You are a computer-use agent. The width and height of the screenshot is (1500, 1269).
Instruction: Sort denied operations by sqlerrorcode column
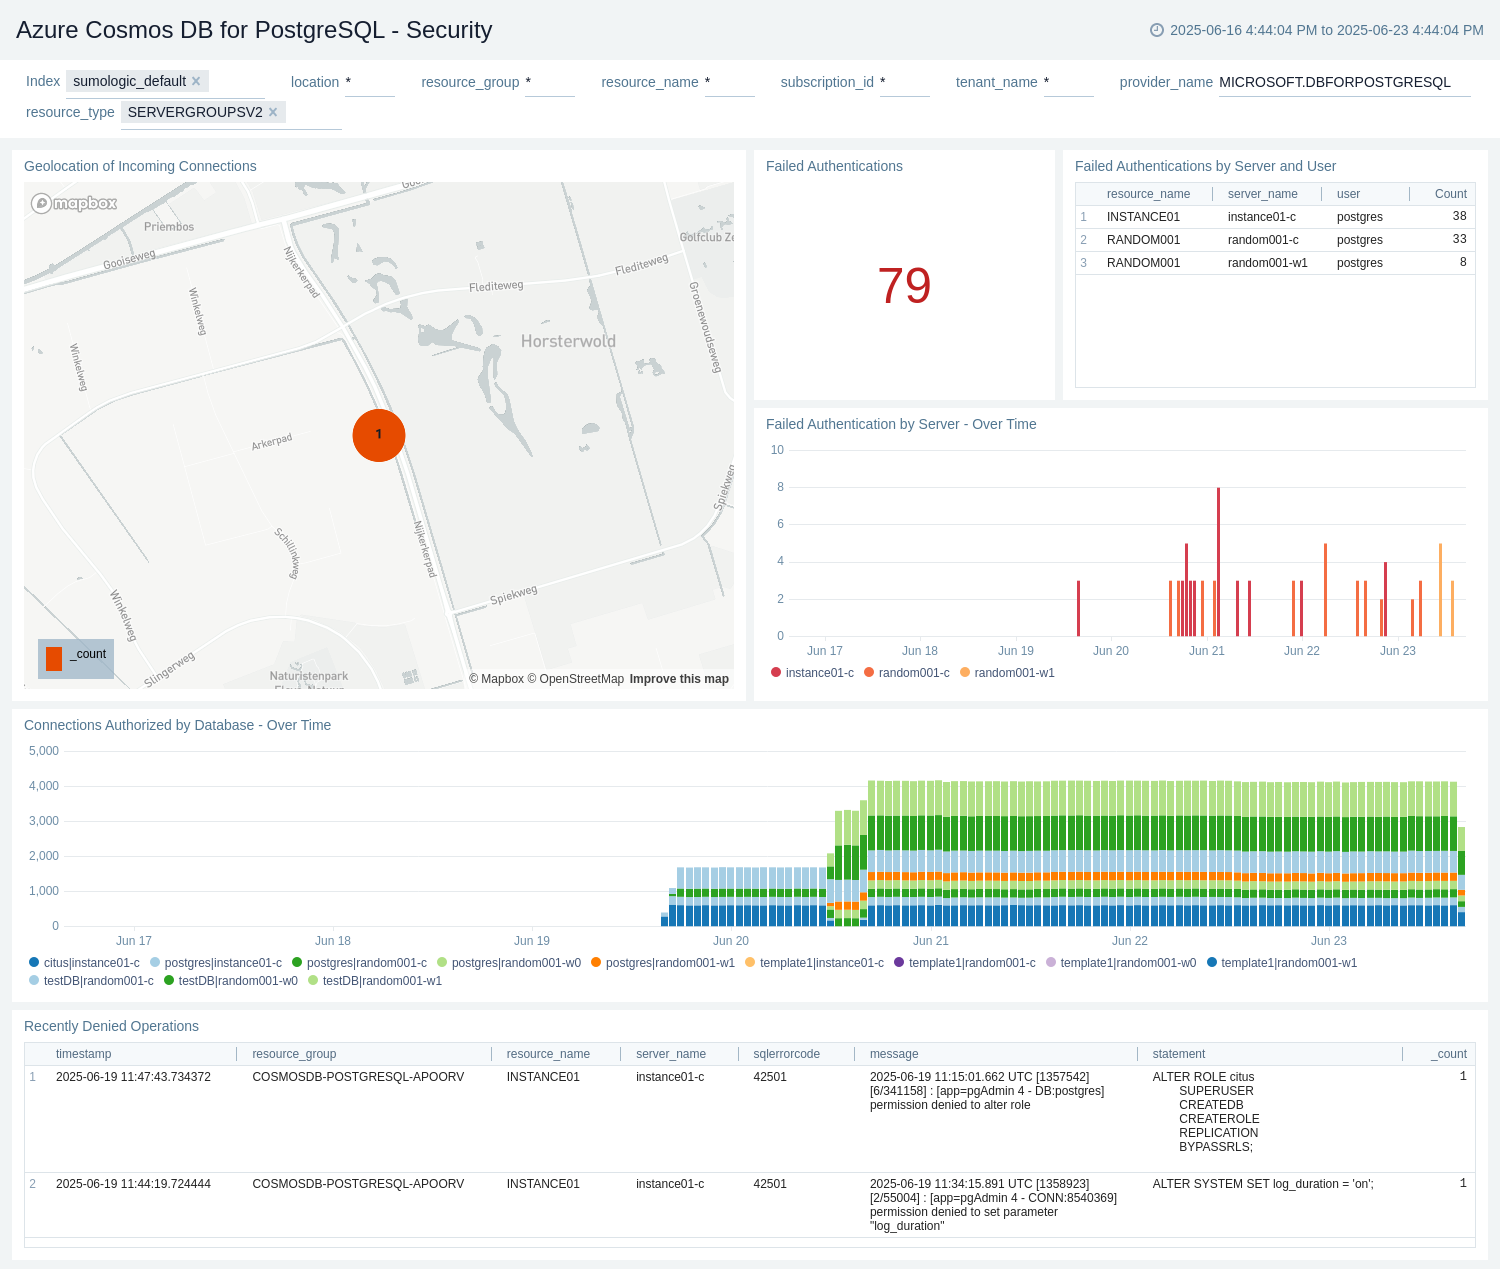pos(787,1054)
